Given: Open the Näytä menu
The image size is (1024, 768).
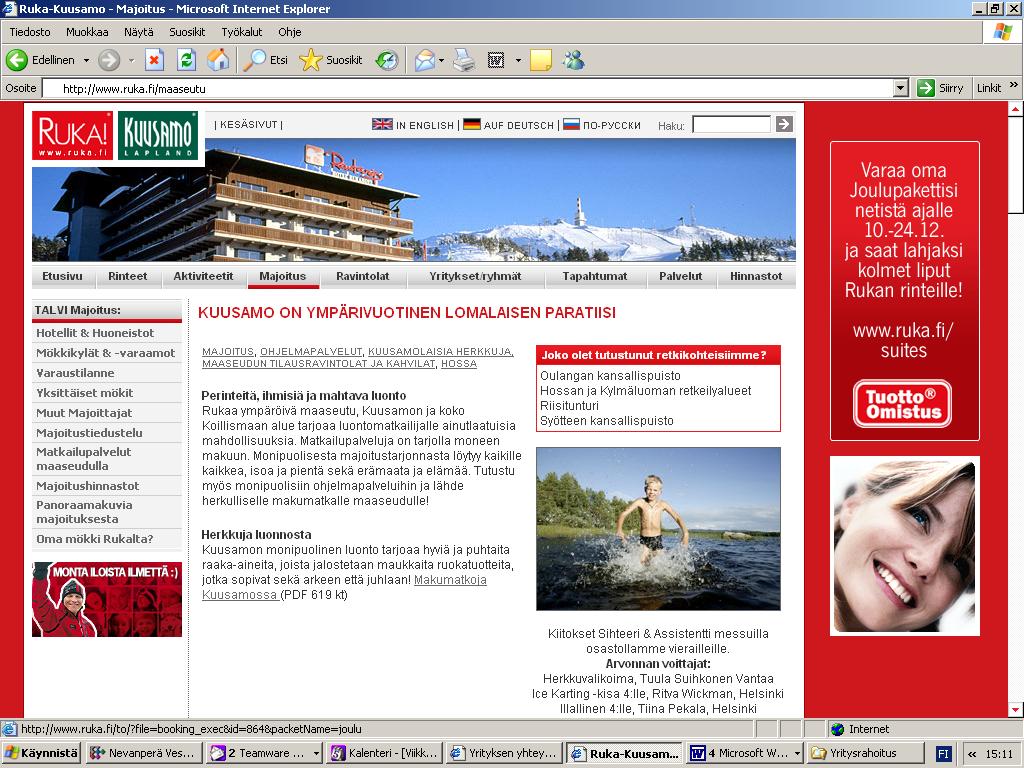Looking at the screenshot, I should (x=138, y=32).
